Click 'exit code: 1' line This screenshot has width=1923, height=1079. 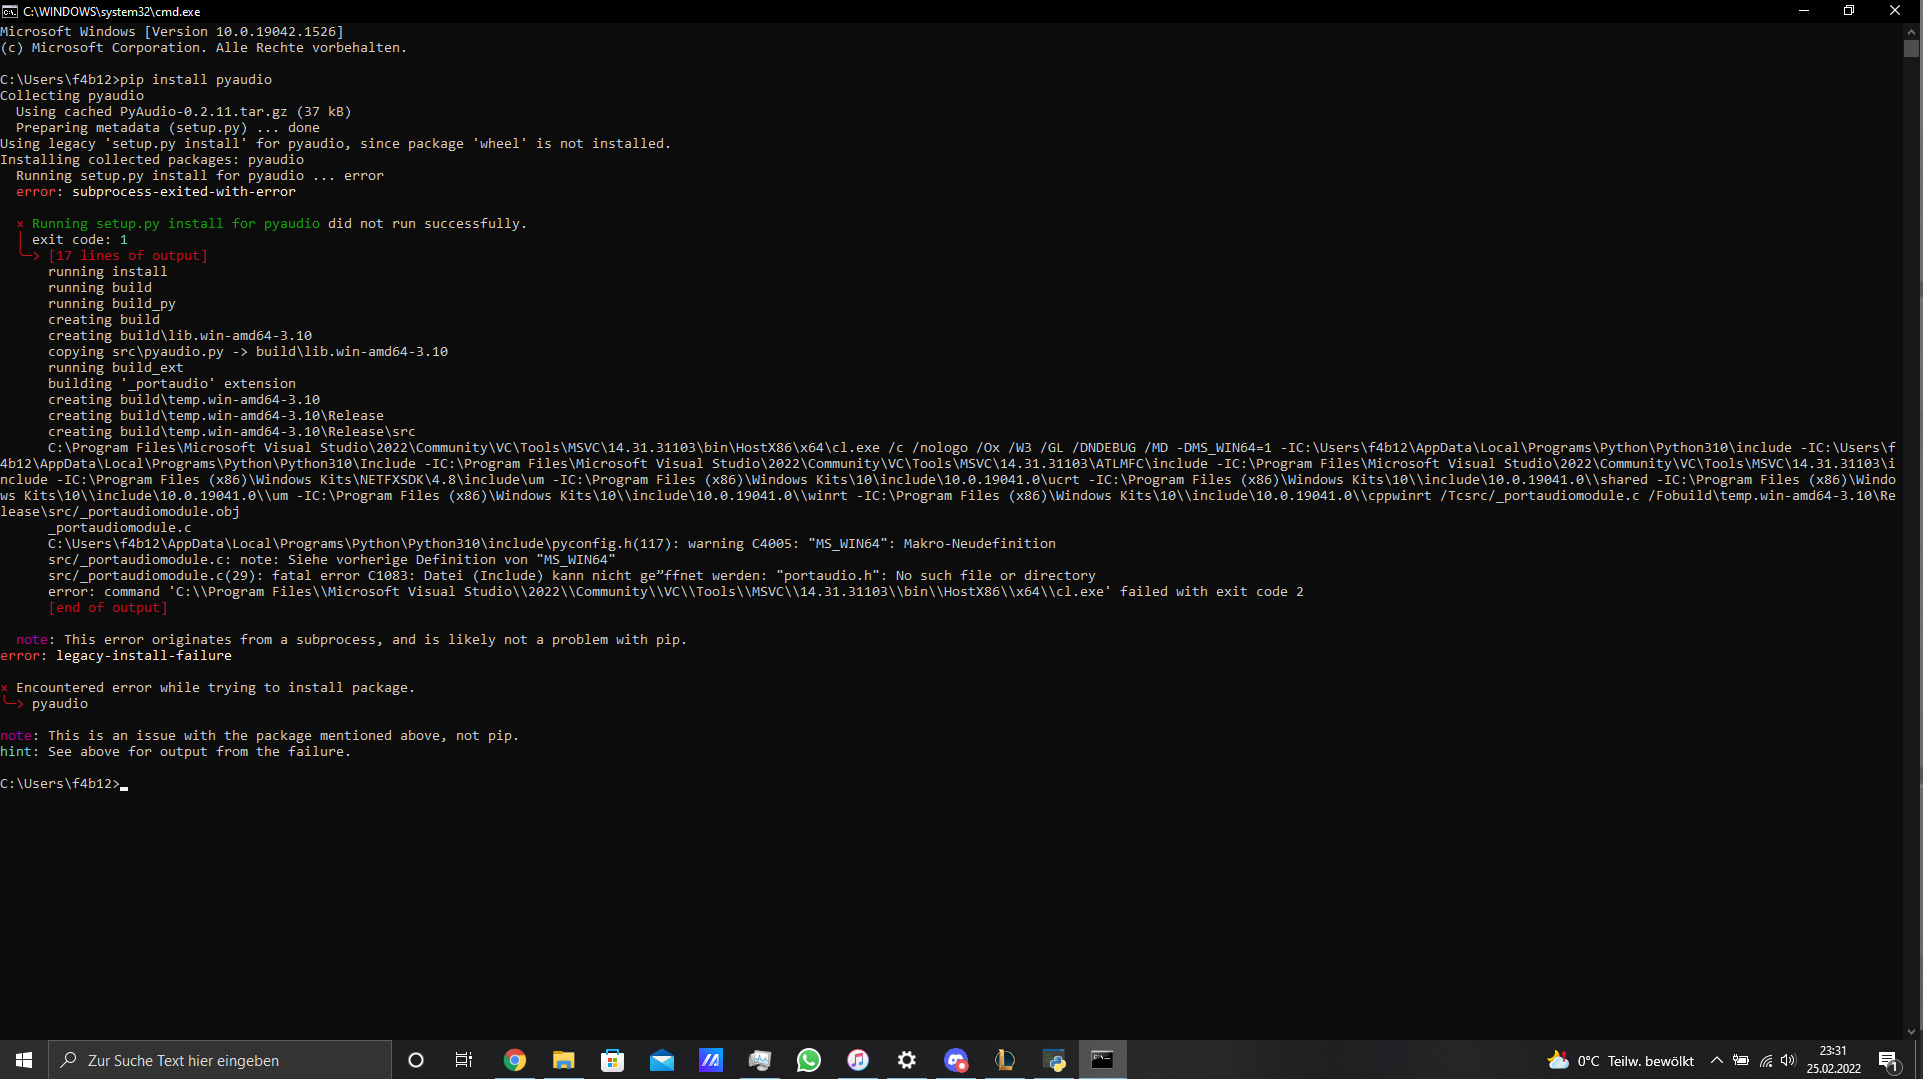pos(80,239)
